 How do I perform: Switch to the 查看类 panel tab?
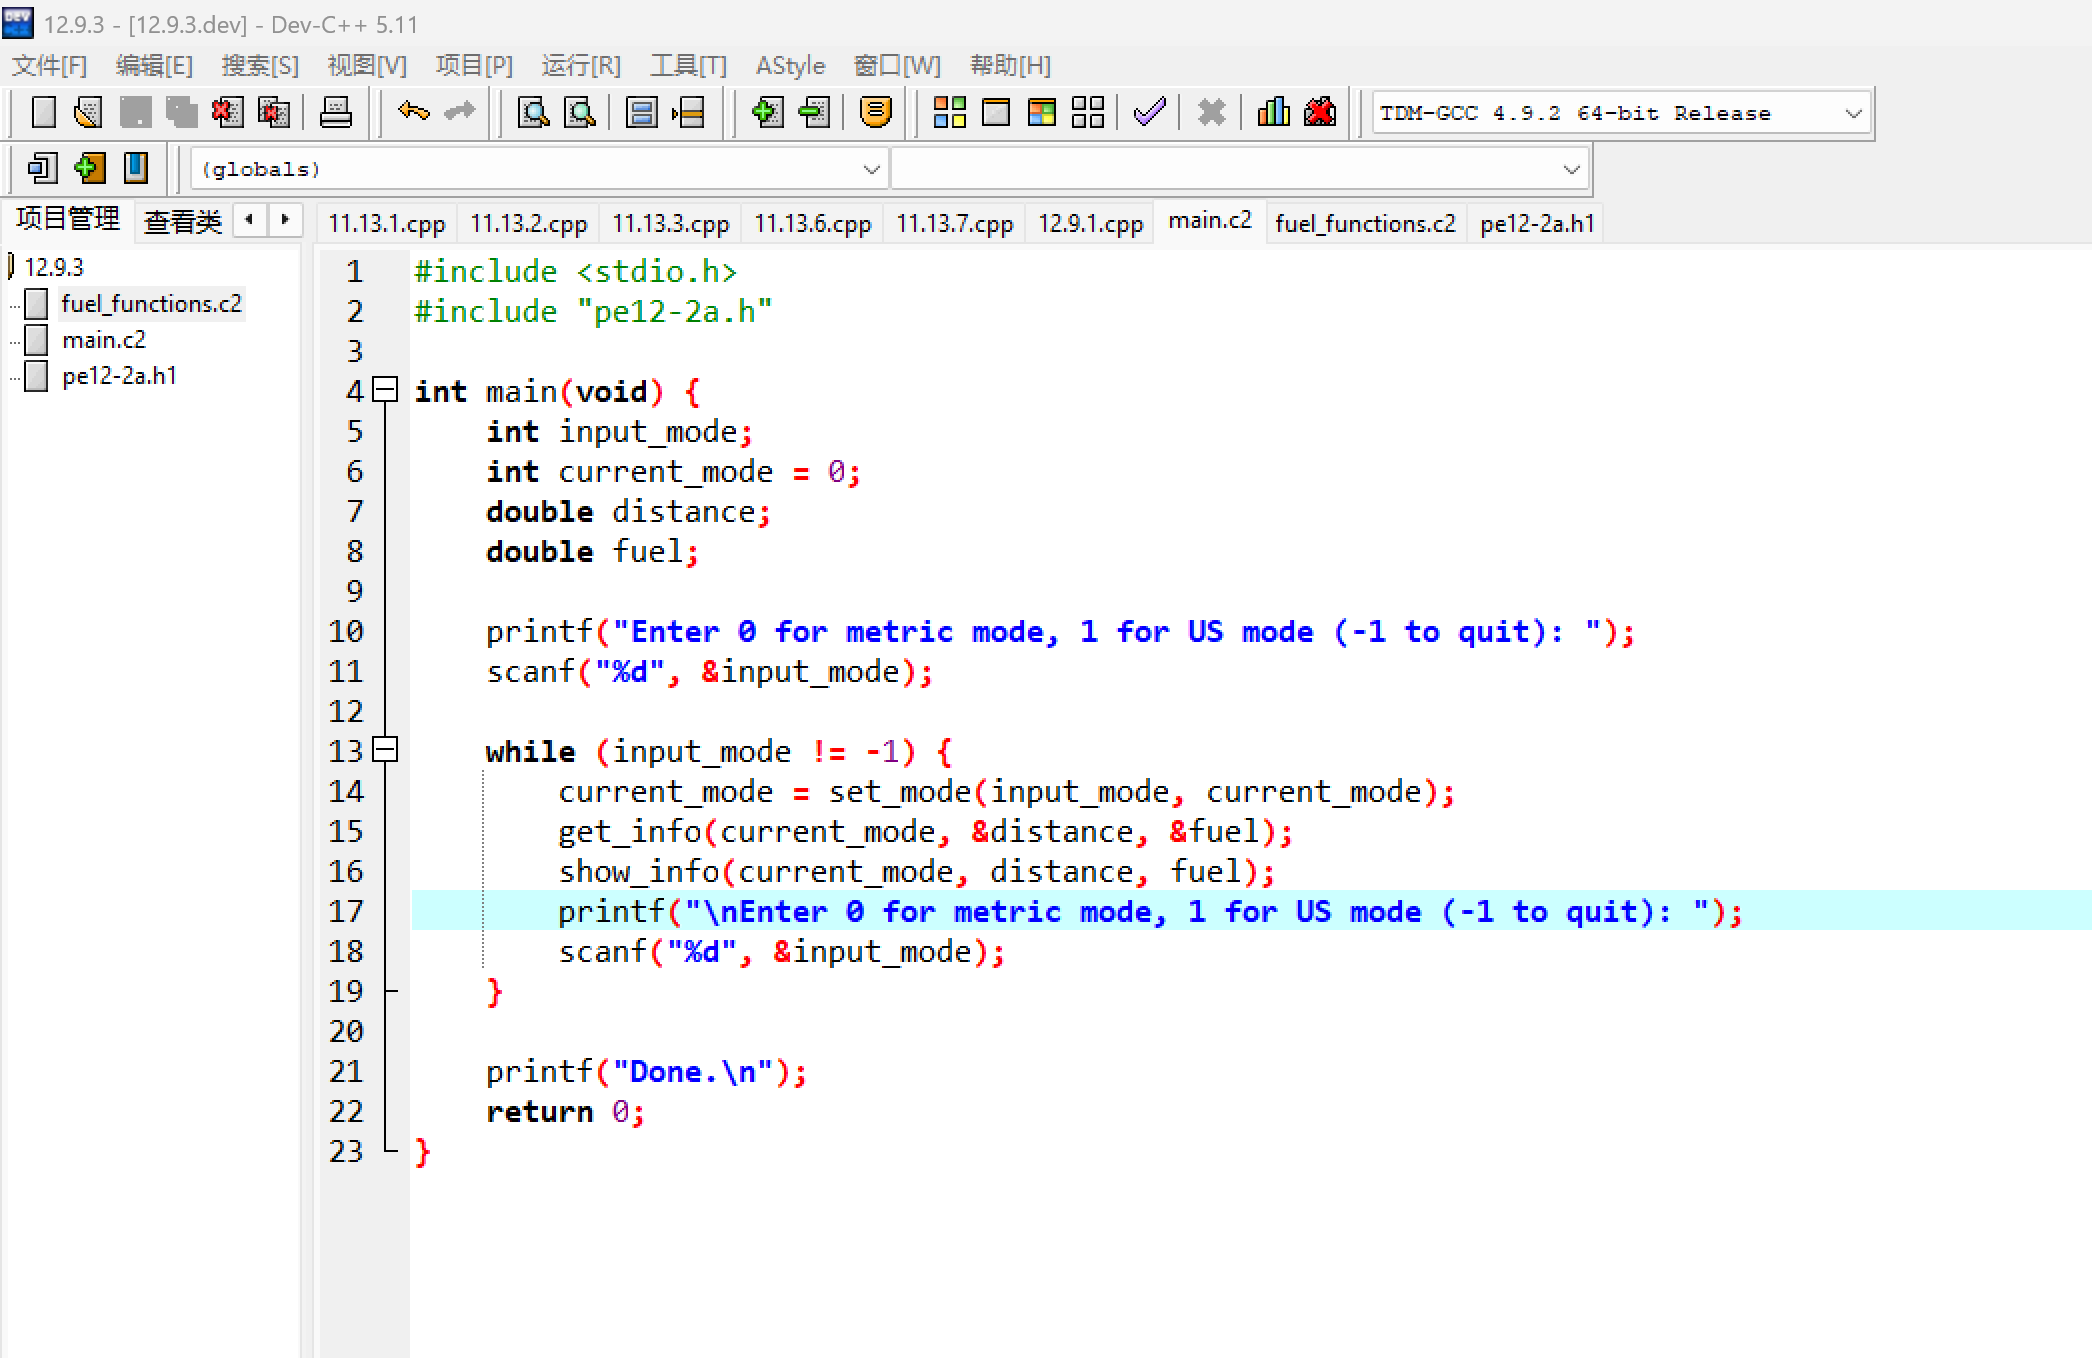pos(182,221)
